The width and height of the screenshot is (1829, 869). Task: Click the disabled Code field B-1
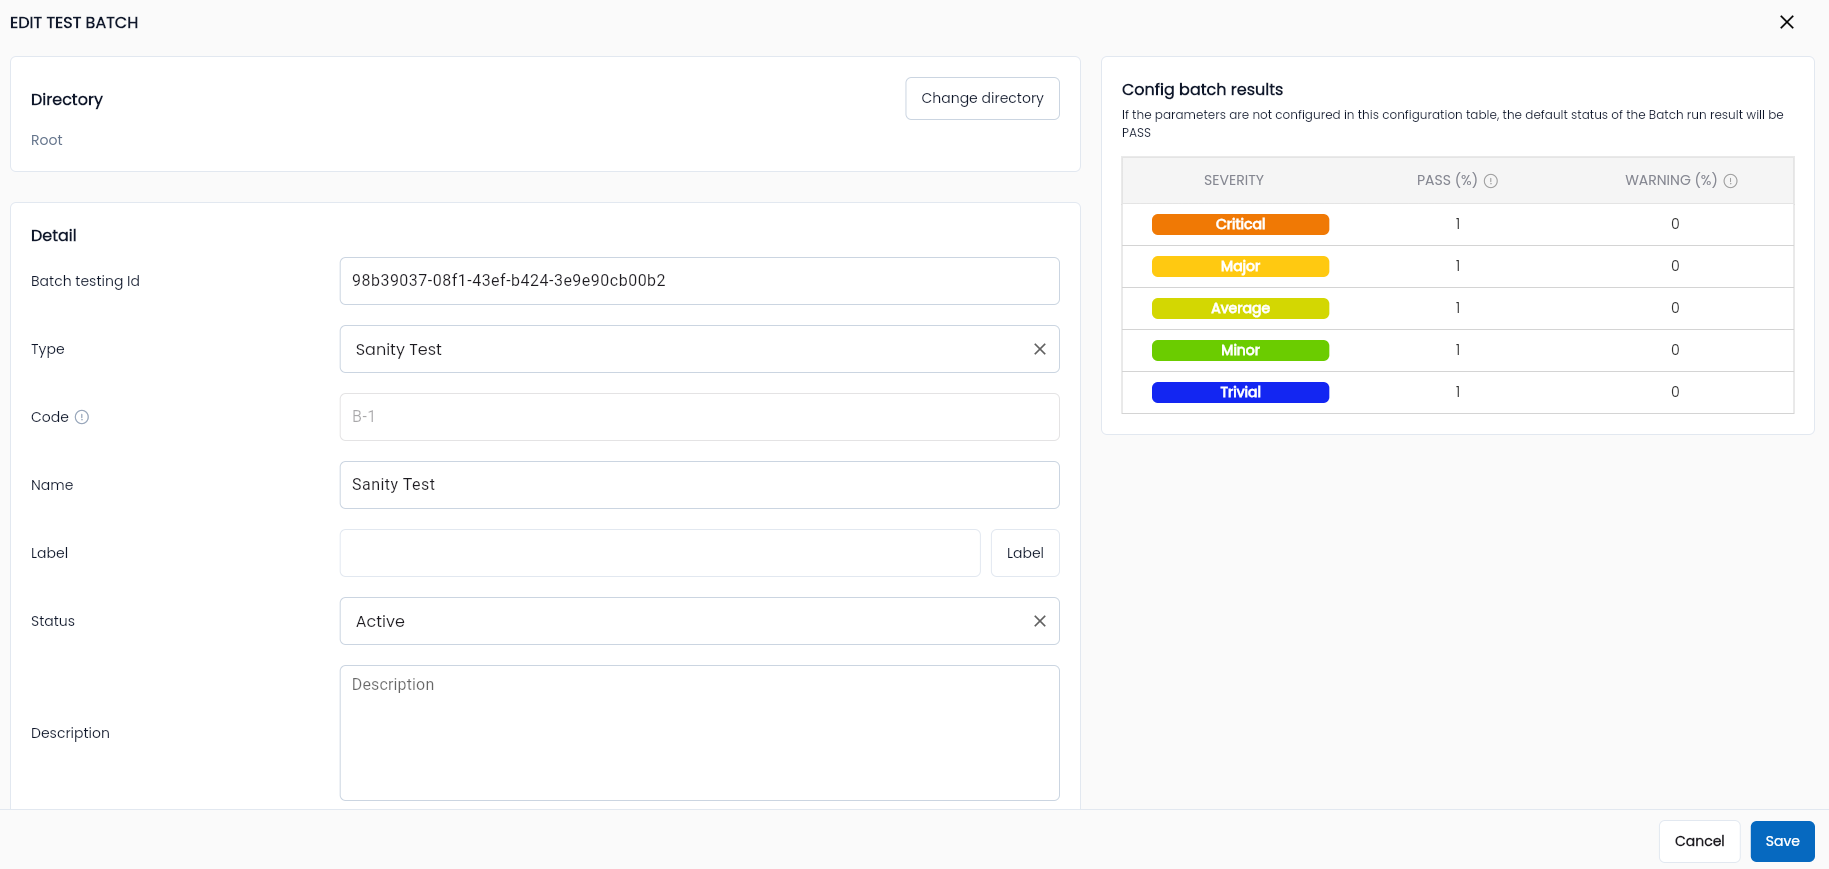[x=700, y=417]
